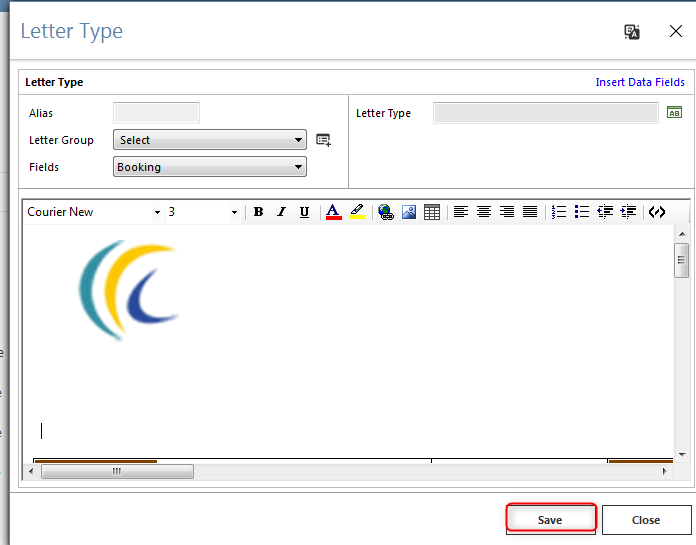Click the Save button
Viewport: 696px width, 545px height.
tap(550, 520)
